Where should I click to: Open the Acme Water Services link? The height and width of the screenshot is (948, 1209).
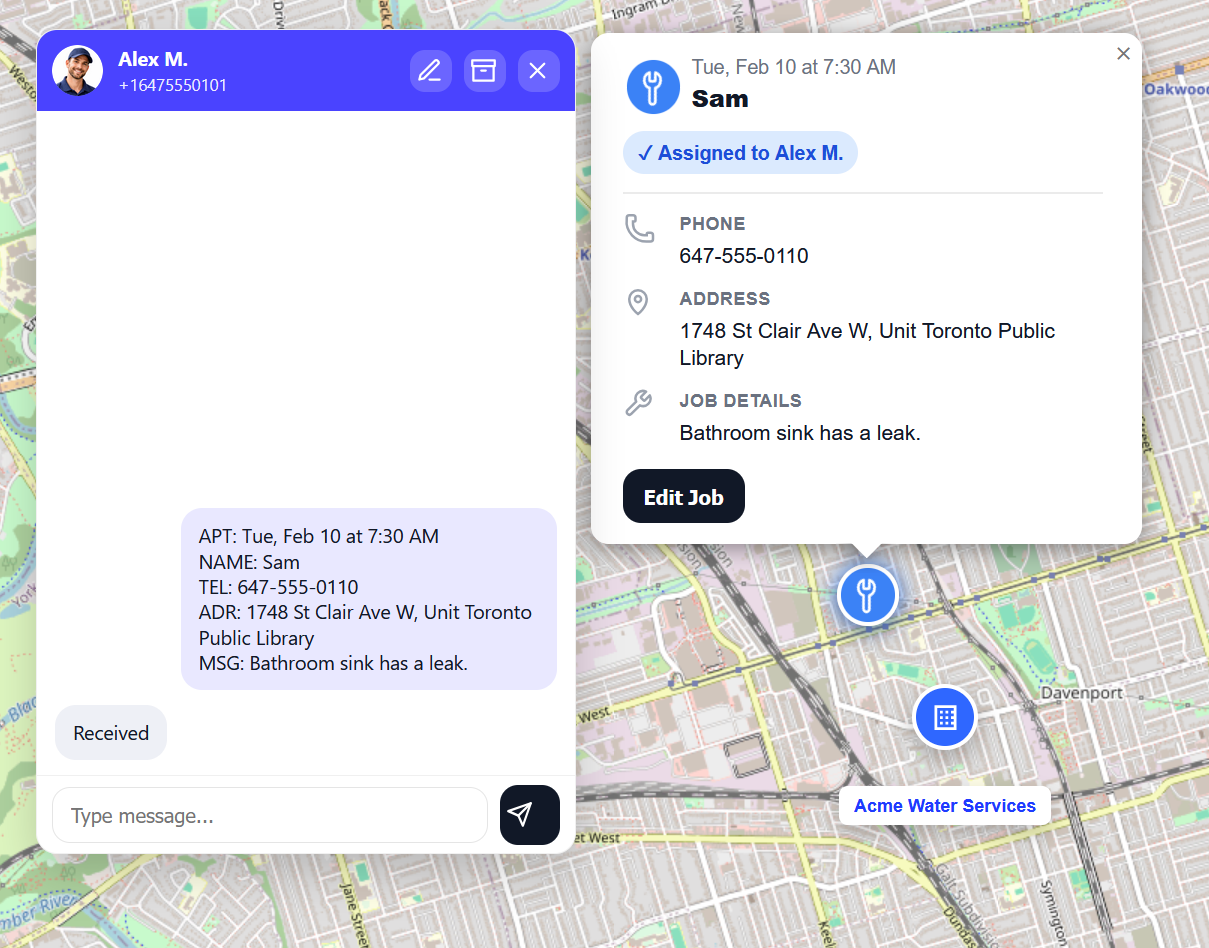pos(944,805)
